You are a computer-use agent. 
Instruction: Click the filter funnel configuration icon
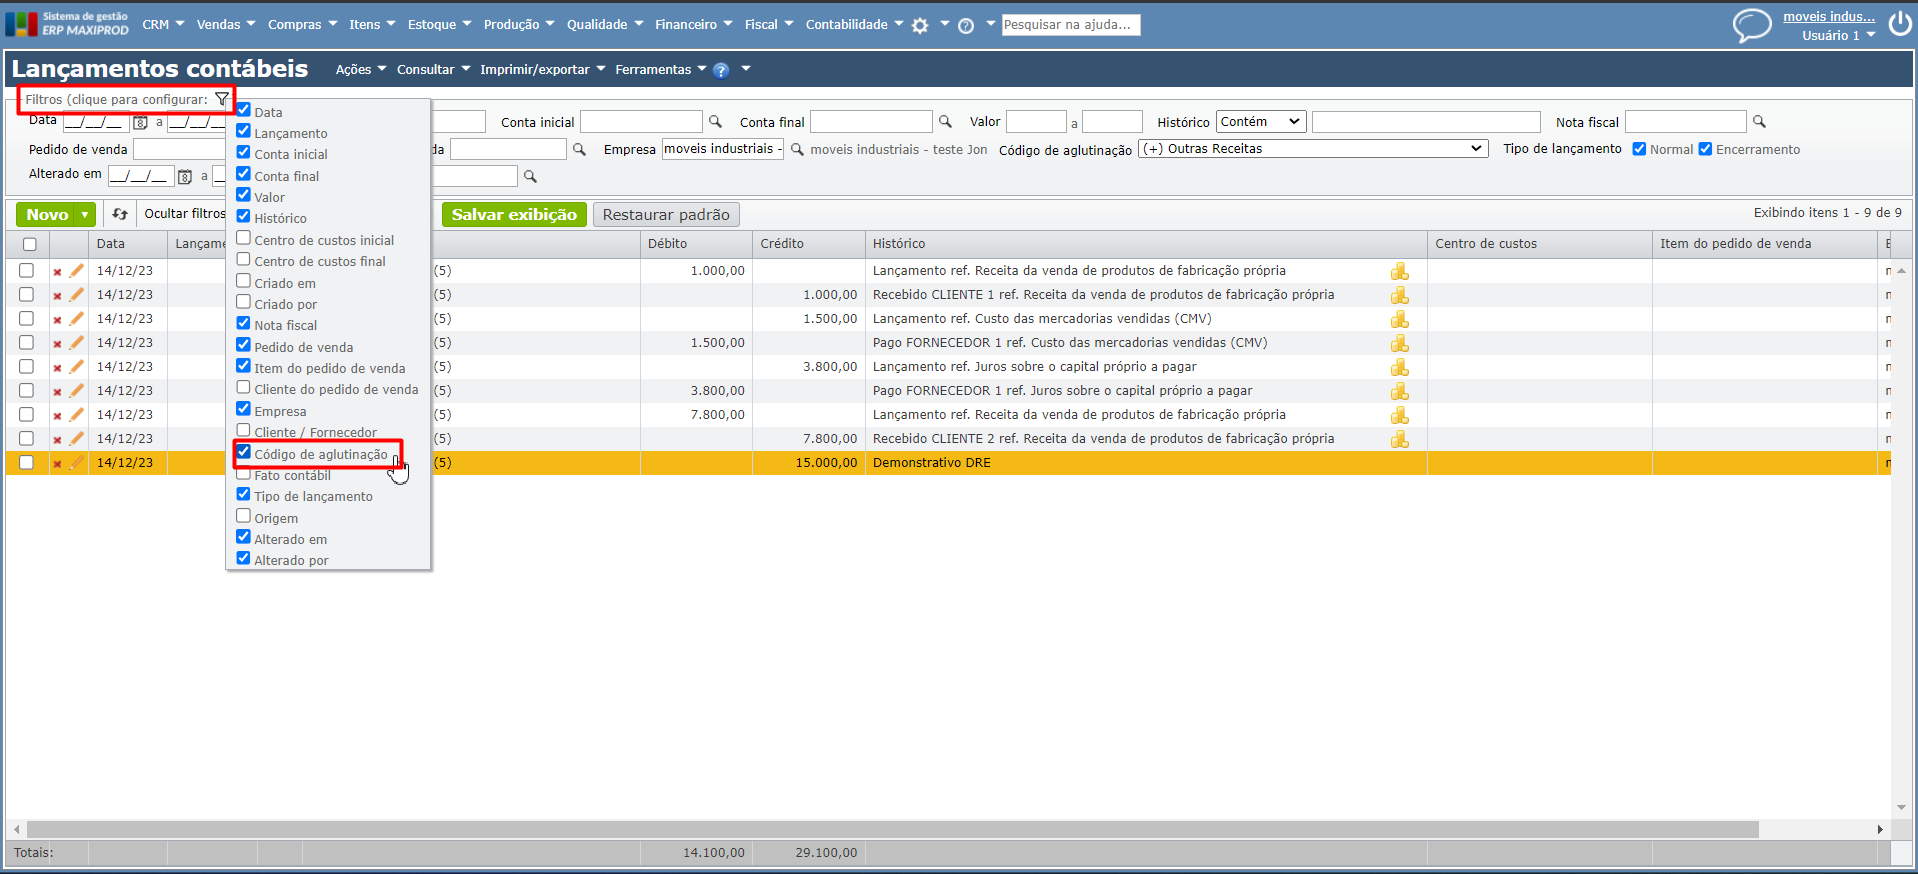(x=222, y=99)
